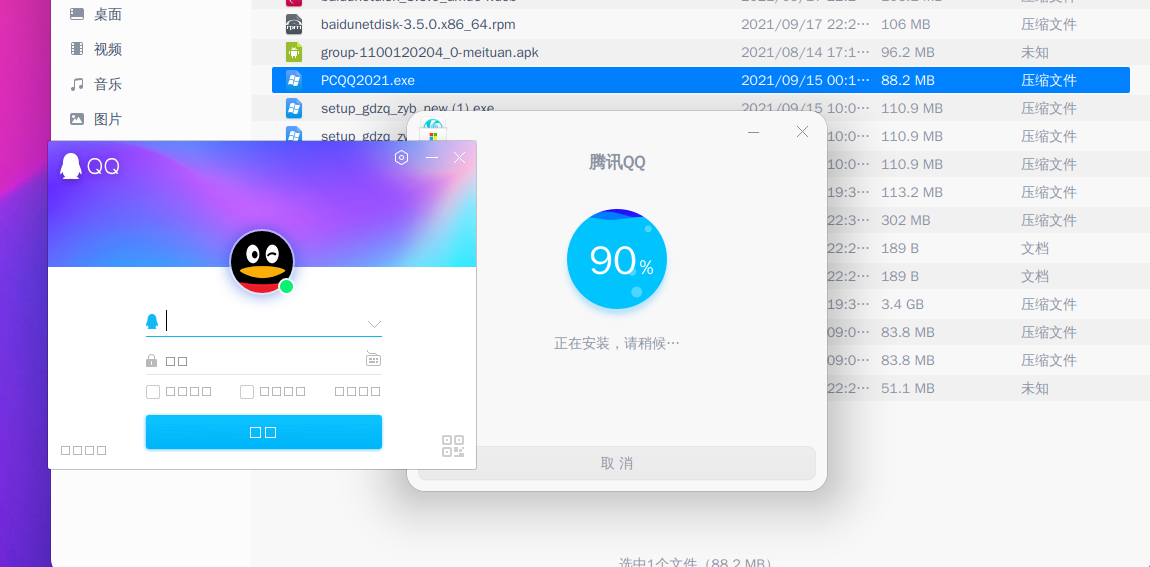Open the soft keyboard icon in password field

(x=373, y=359)
